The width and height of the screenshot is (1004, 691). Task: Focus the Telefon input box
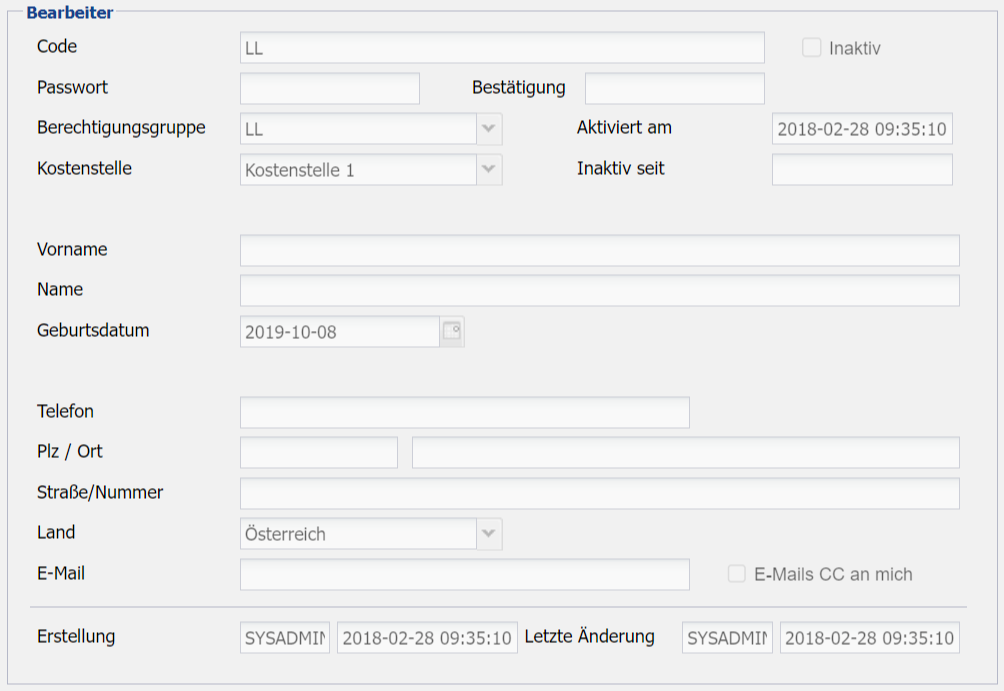464,412
